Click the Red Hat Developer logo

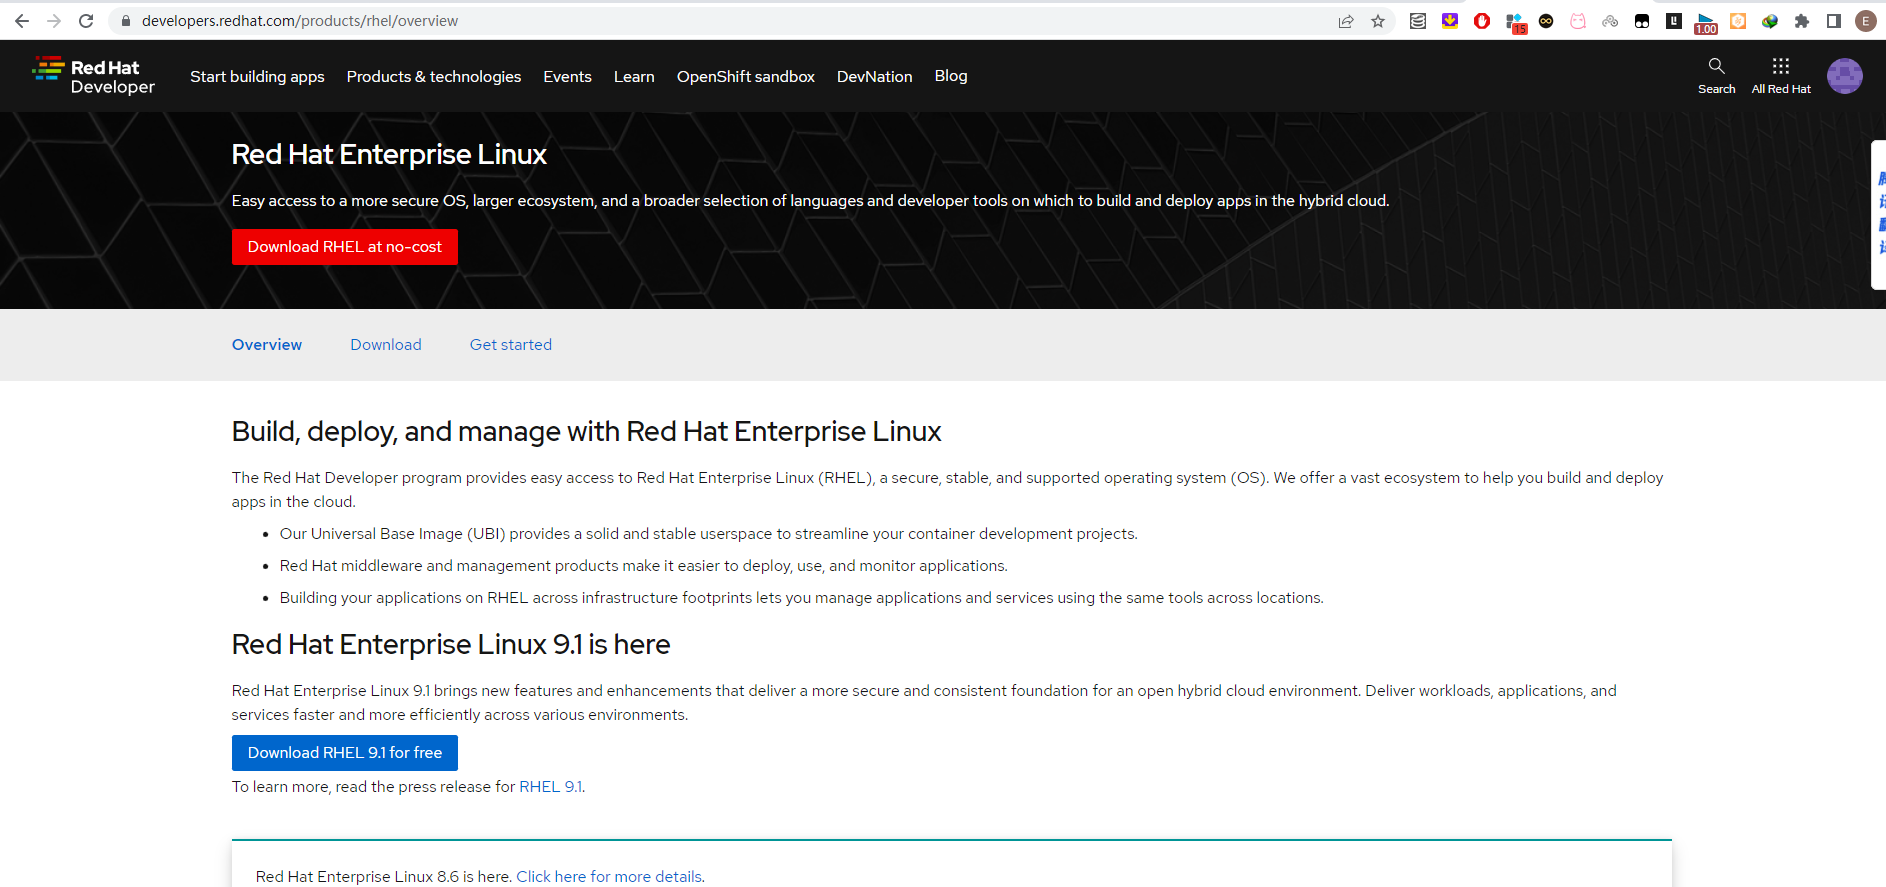94,76
